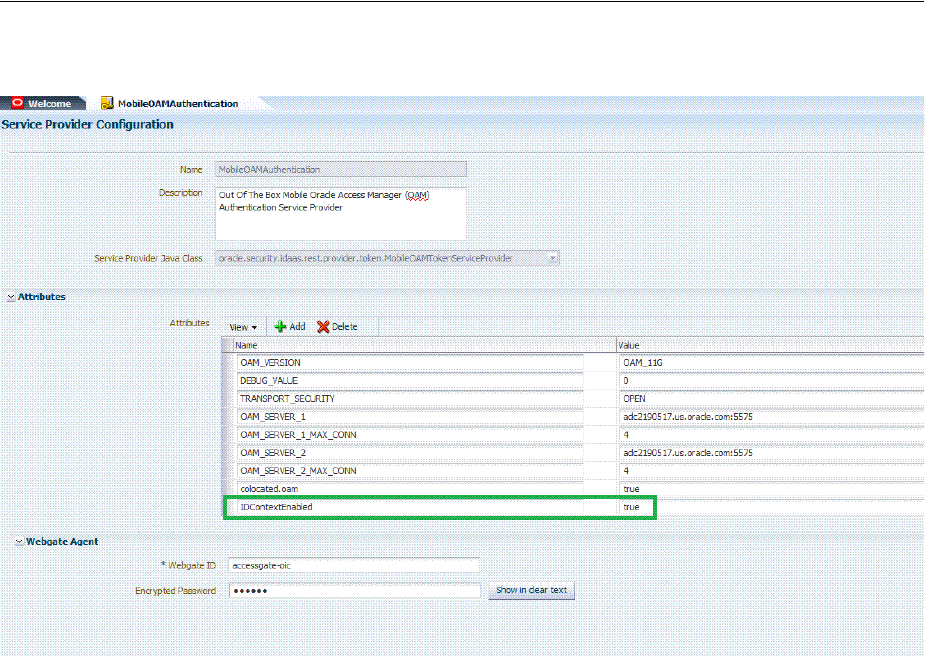
Task: Click the Webgate ID input field
Action: (x=354, y=565)
